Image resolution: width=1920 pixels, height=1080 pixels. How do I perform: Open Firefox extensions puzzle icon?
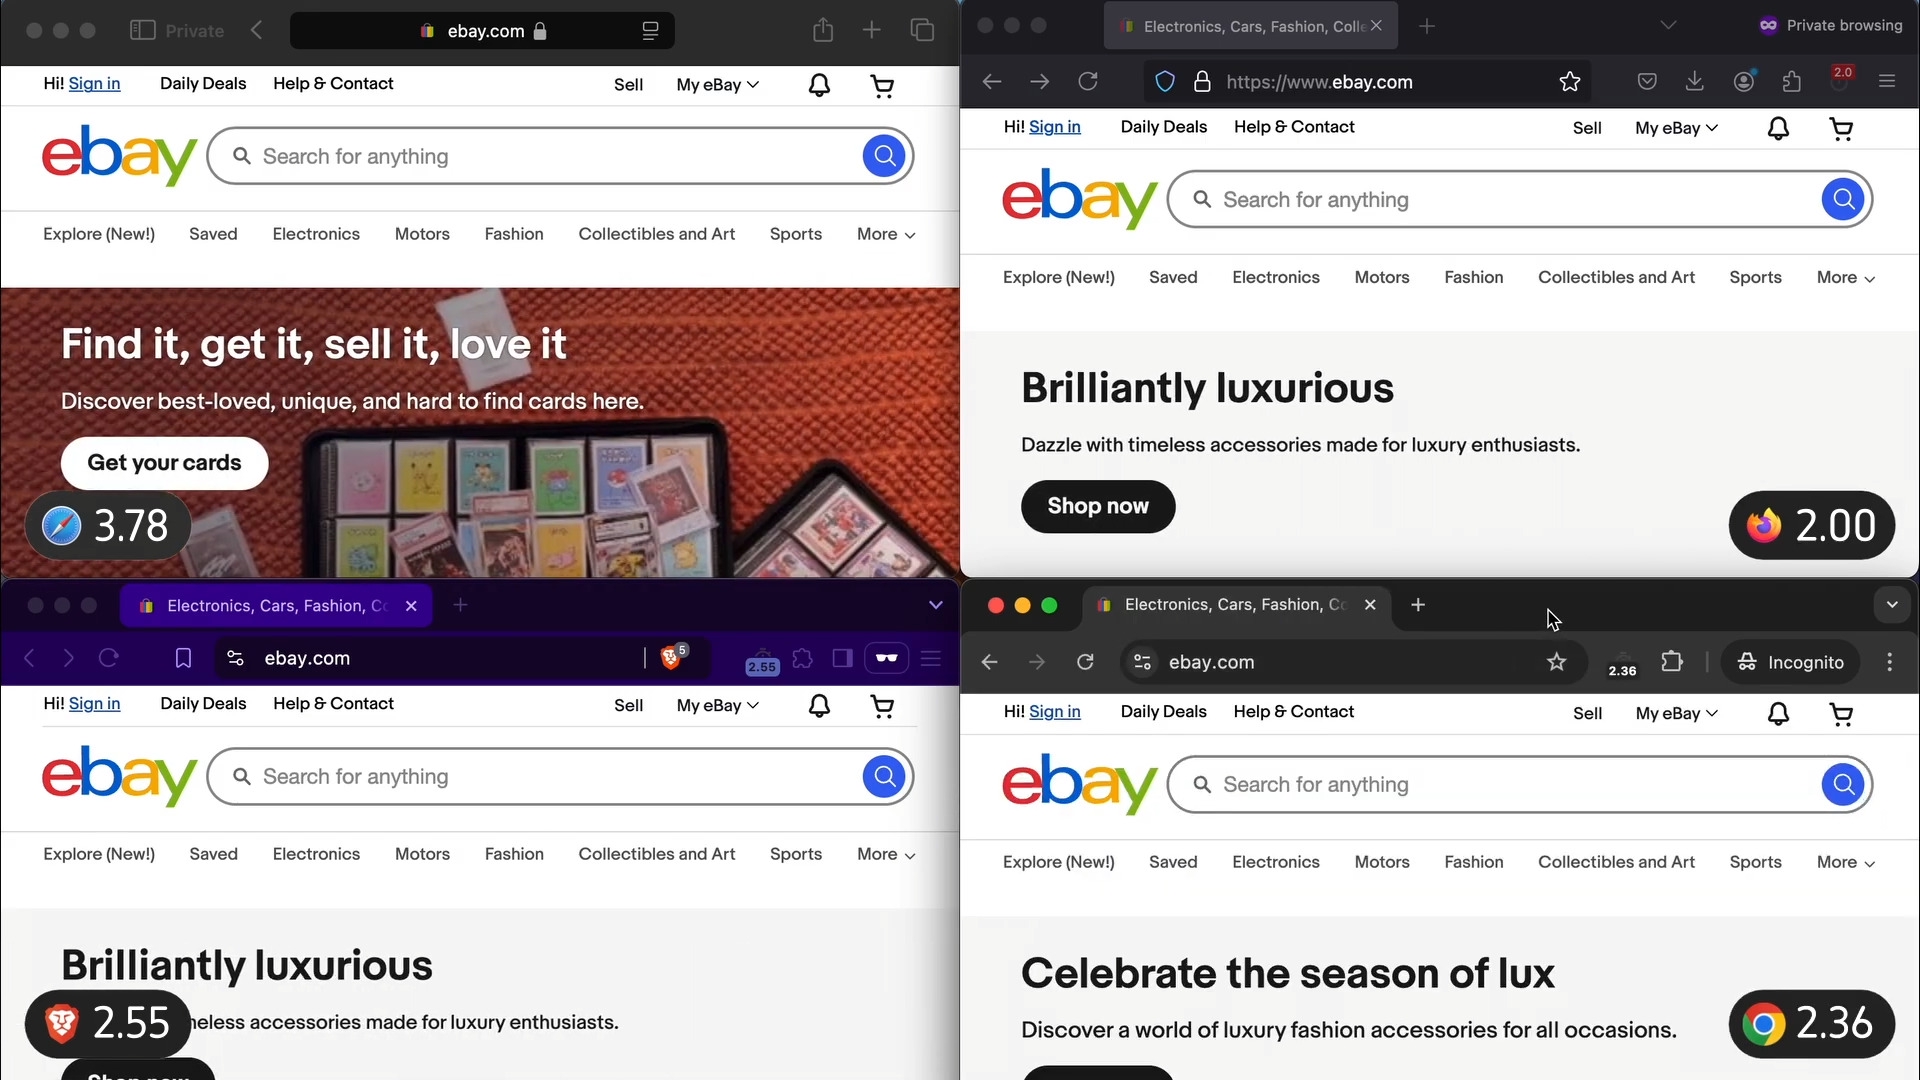pyautogui.click(x=1792, y=81)
